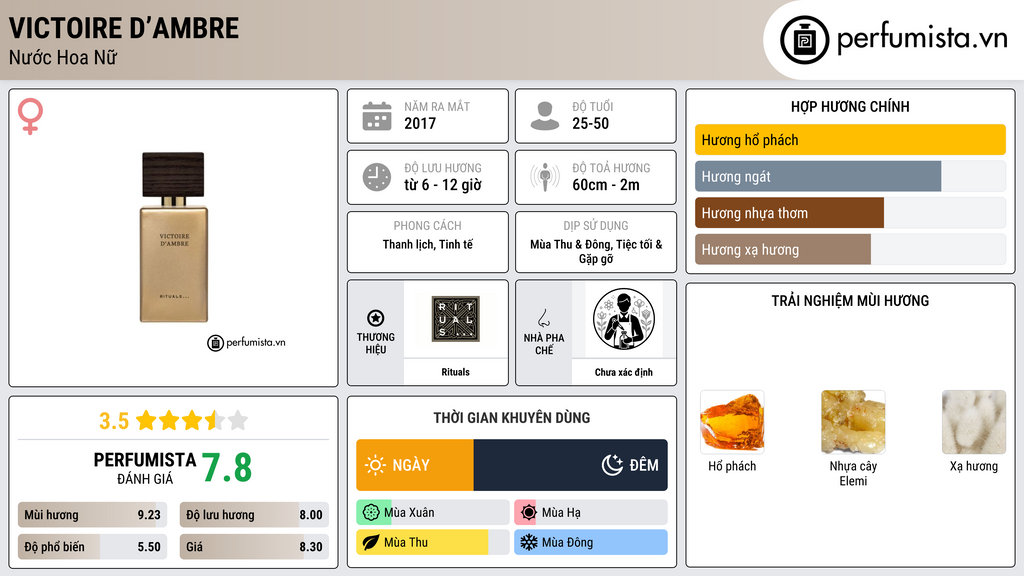The width and height of the screenshot is (1024, 576).
Task: Click the Thời gian khuyên dùng heading
Action: click(x=512, y=418)
